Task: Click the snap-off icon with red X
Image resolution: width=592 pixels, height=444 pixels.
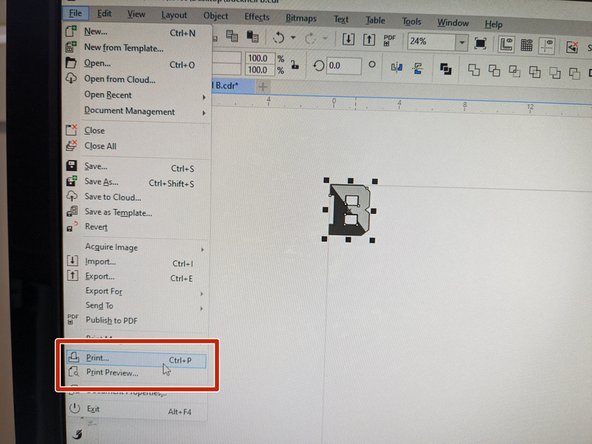Action: point(572,47)
